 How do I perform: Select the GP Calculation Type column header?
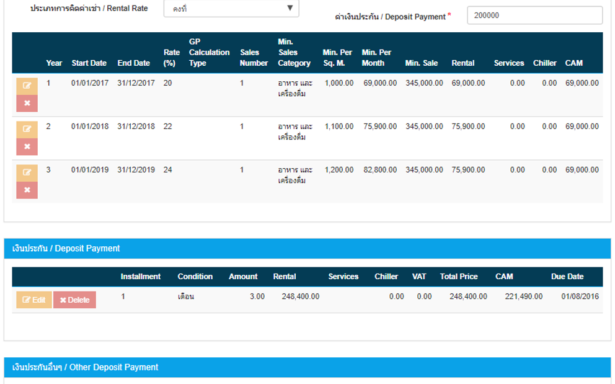[209, 53]
